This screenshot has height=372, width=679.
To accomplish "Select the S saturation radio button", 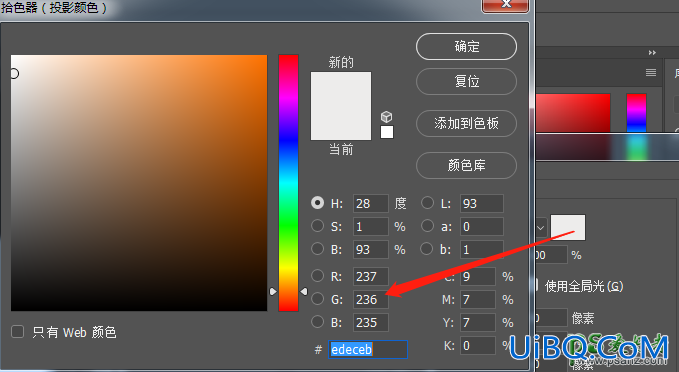I will 317,226.
